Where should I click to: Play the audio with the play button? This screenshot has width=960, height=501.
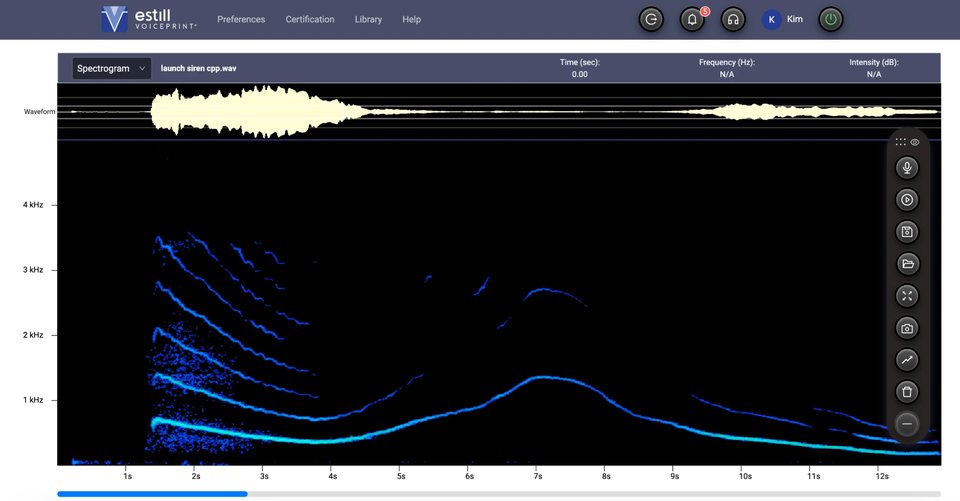[x=907, y=200]
